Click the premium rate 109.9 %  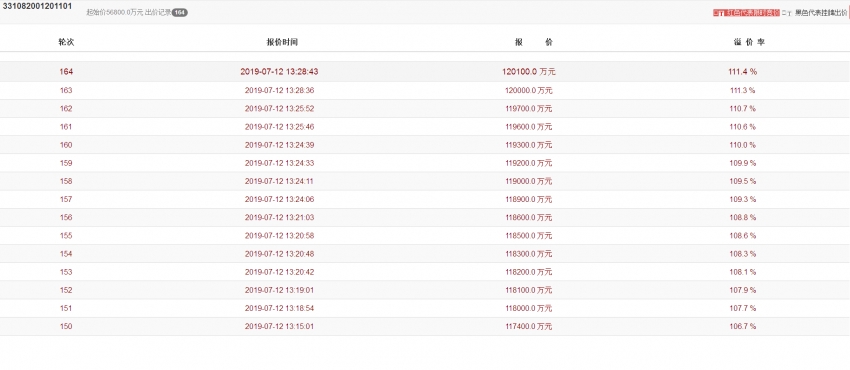743,163
